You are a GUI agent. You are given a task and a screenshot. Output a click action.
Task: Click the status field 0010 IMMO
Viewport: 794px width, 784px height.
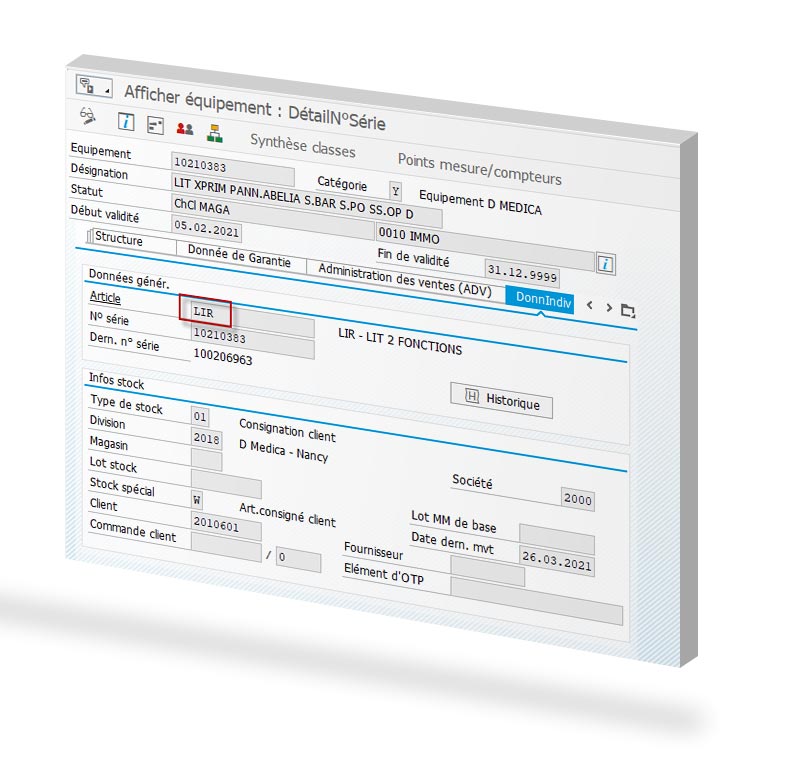[485, 247]
